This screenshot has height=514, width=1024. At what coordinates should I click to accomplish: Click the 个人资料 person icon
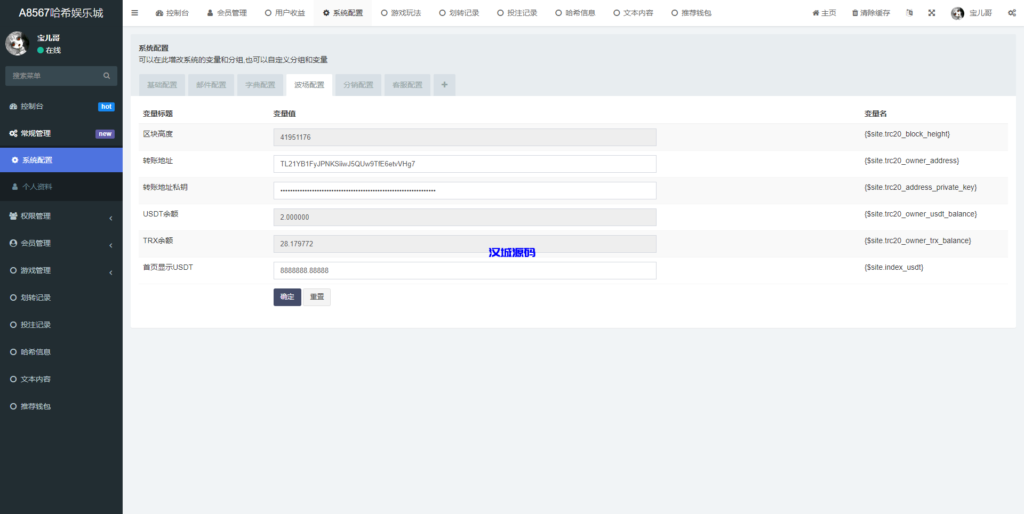[x=15, y=187]
